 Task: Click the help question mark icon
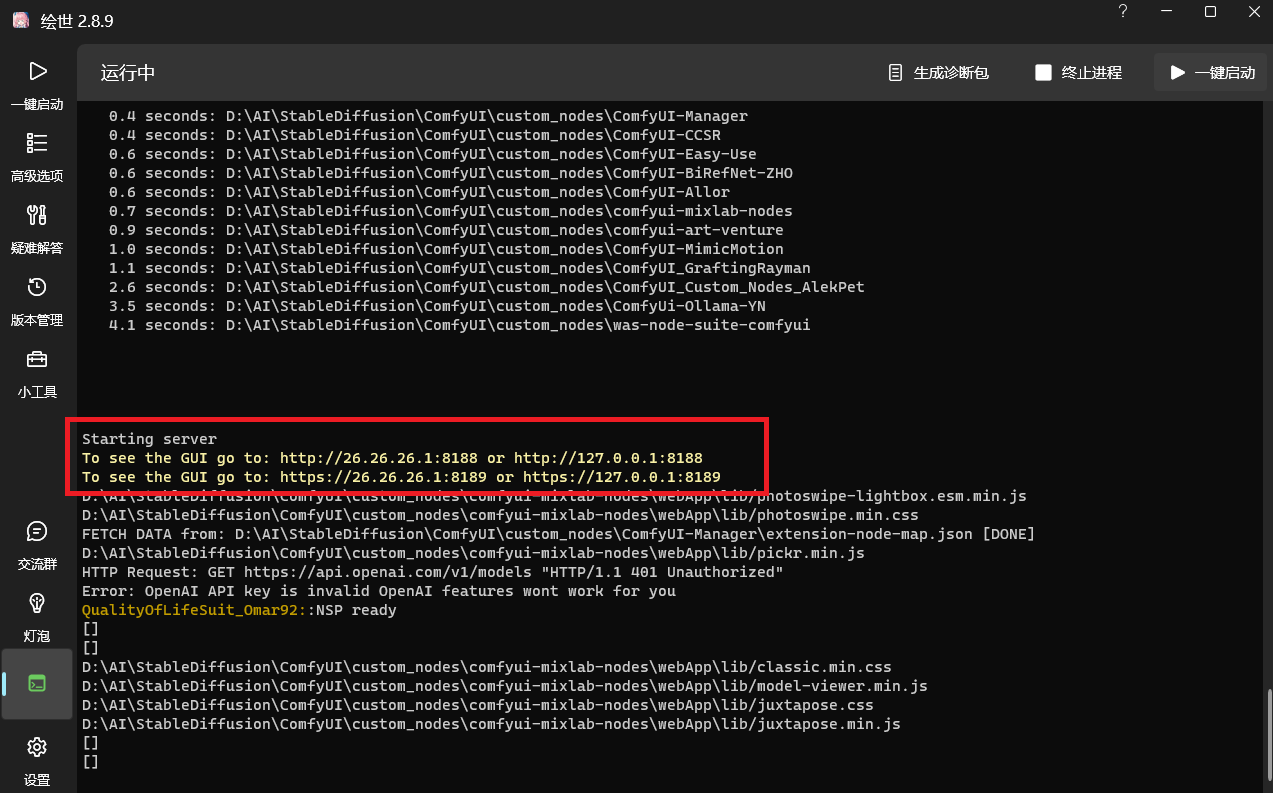[1123, 12]
